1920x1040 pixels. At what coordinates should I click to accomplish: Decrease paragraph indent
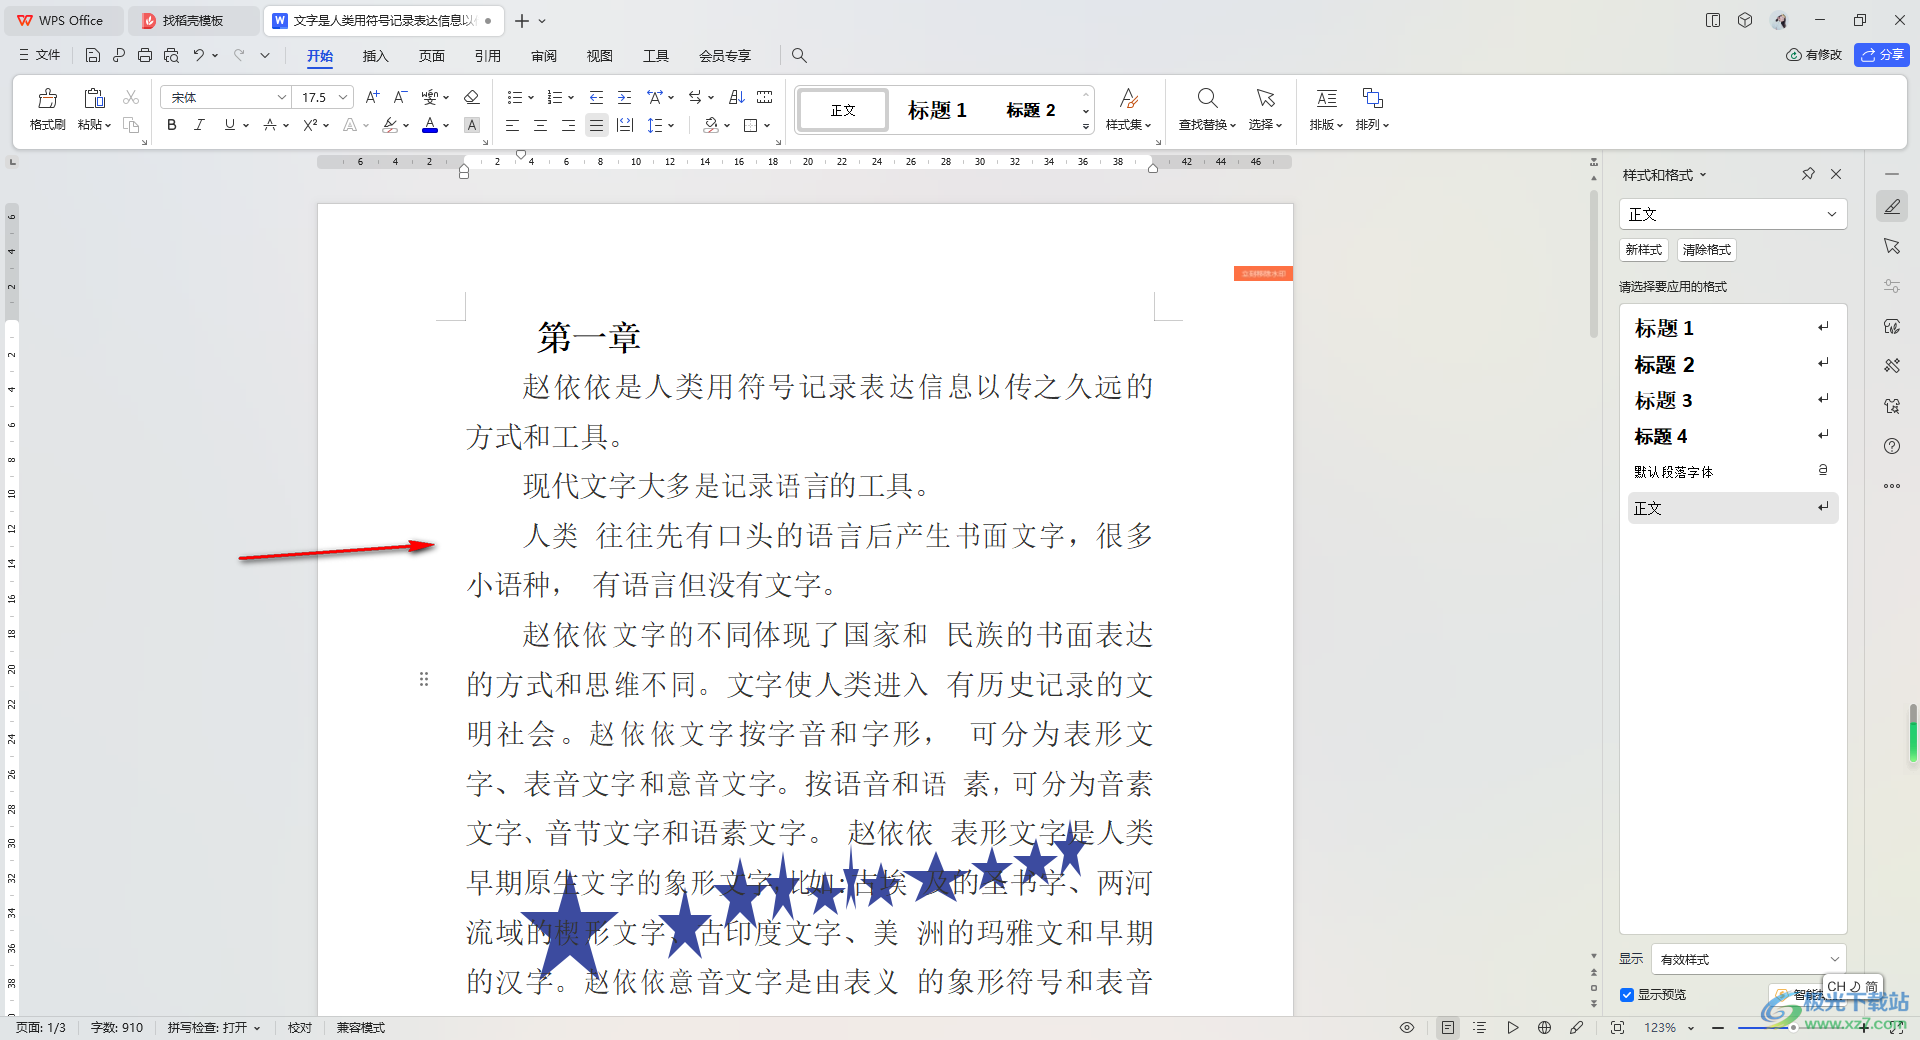[596, 97]
